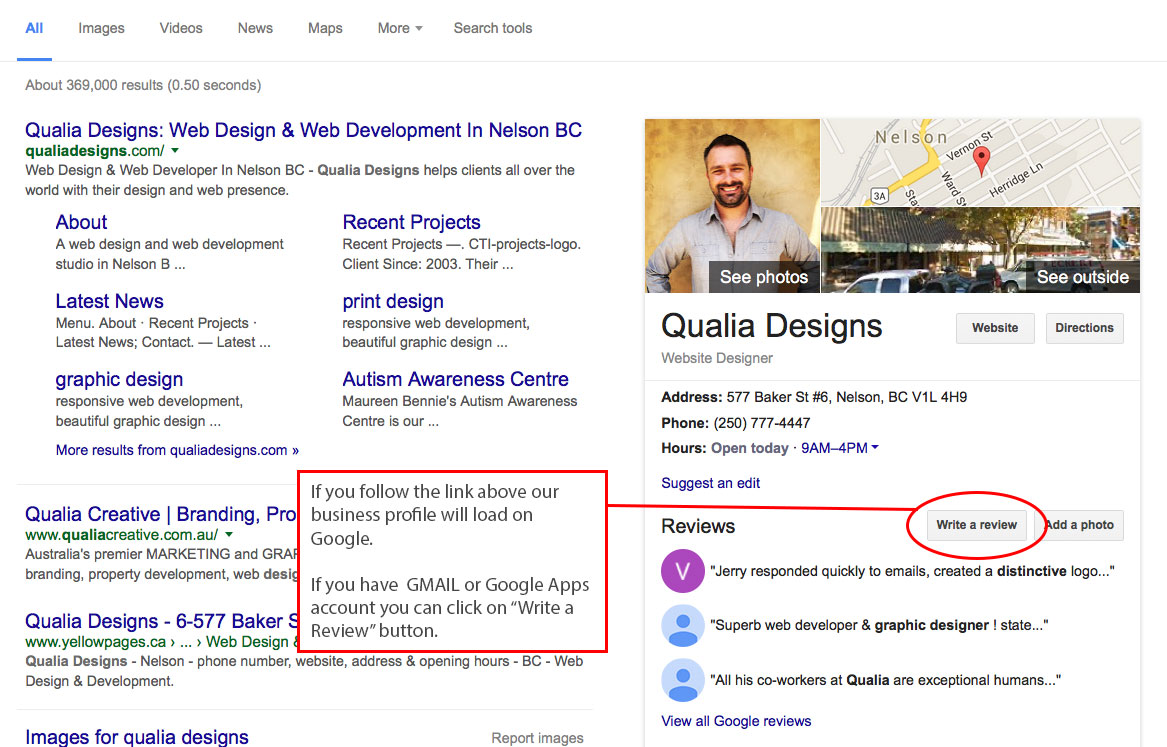Screen dimensions: 1167x747
Task: Click the phone number (250) 777-4447
Action: tap(761, 423)
